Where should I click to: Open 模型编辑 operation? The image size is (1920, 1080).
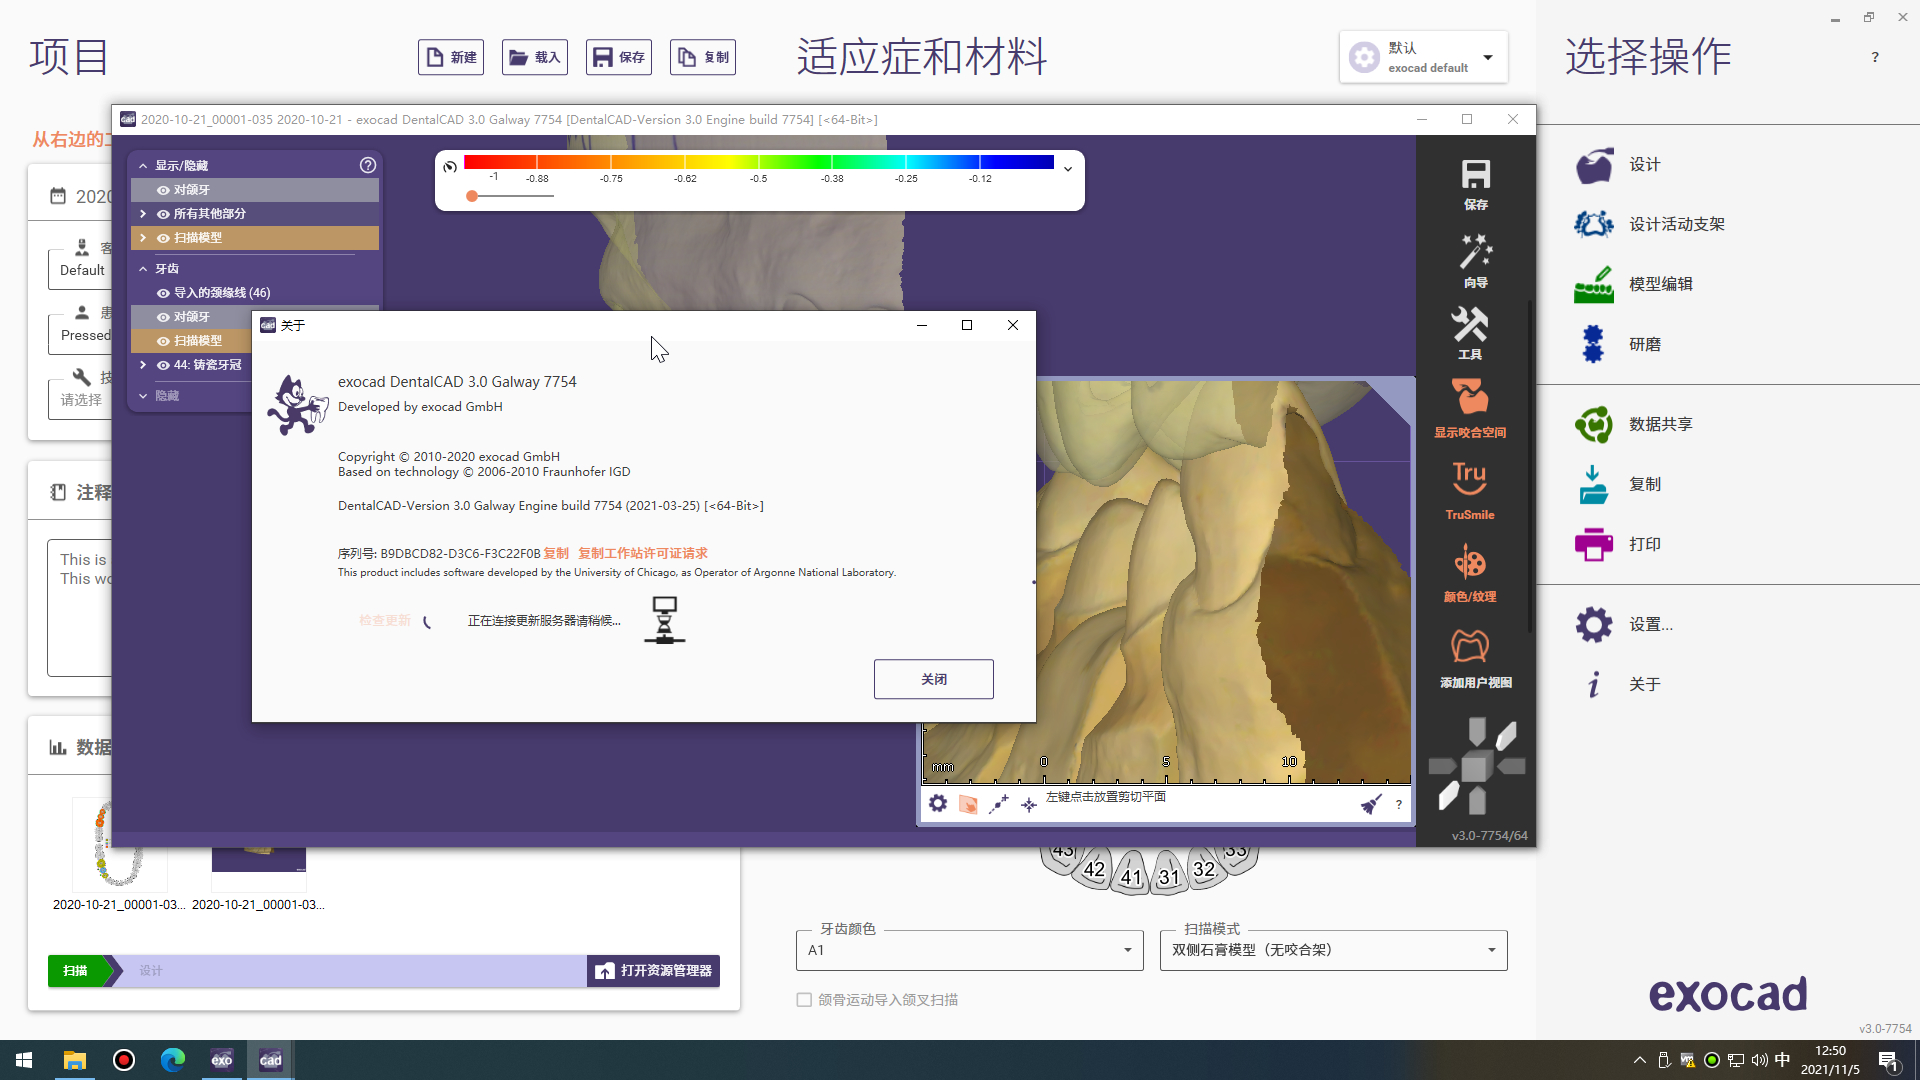[x=1594, y=284]
